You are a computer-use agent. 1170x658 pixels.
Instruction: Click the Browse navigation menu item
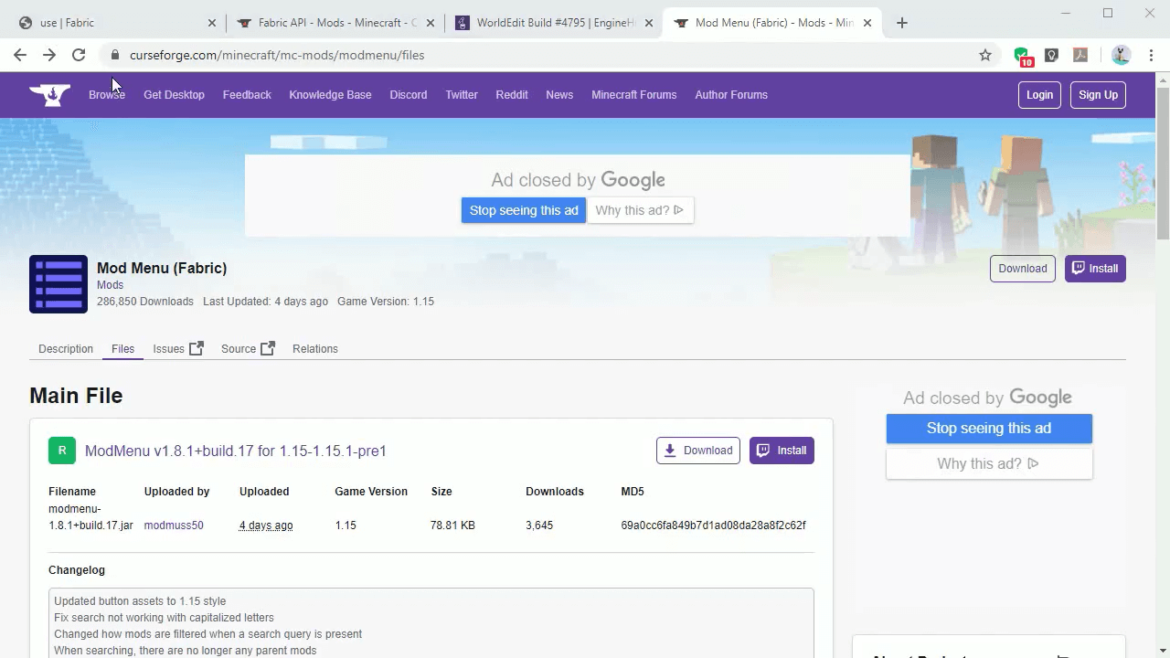point(106,95)
